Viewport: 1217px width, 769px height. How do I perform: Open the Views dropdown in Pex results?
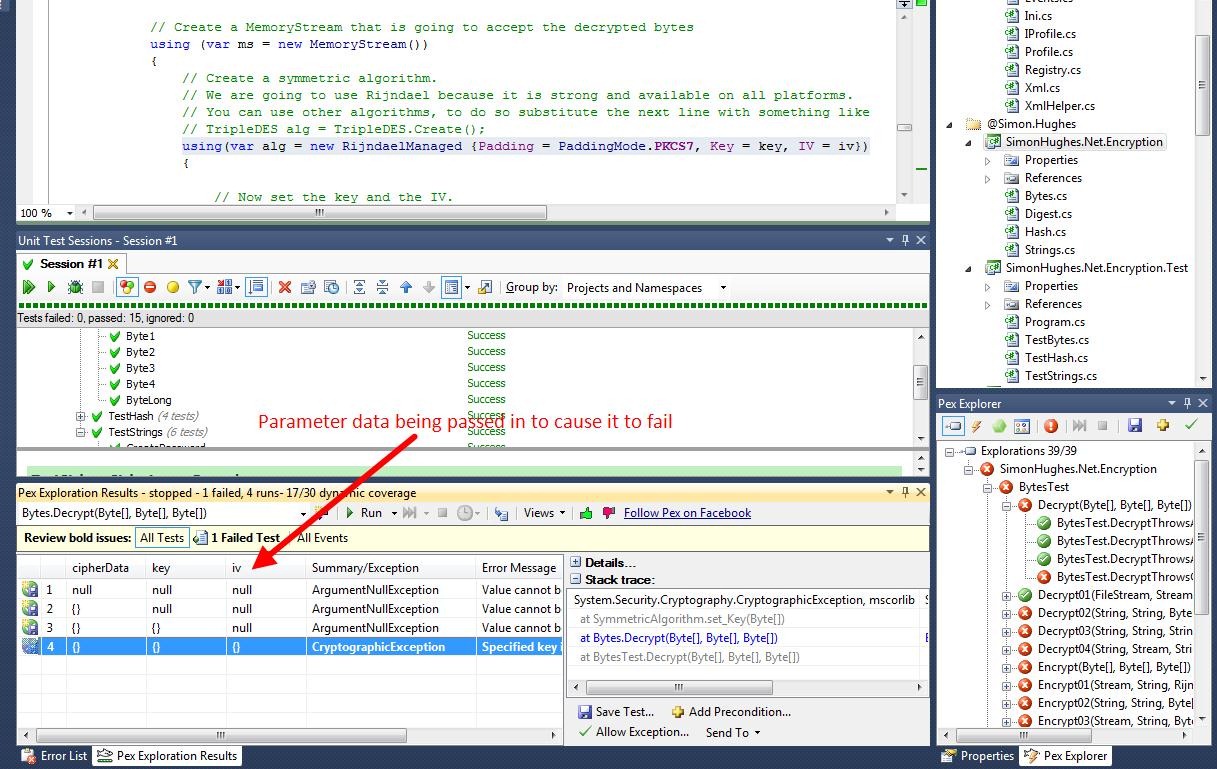pos(545,513)
